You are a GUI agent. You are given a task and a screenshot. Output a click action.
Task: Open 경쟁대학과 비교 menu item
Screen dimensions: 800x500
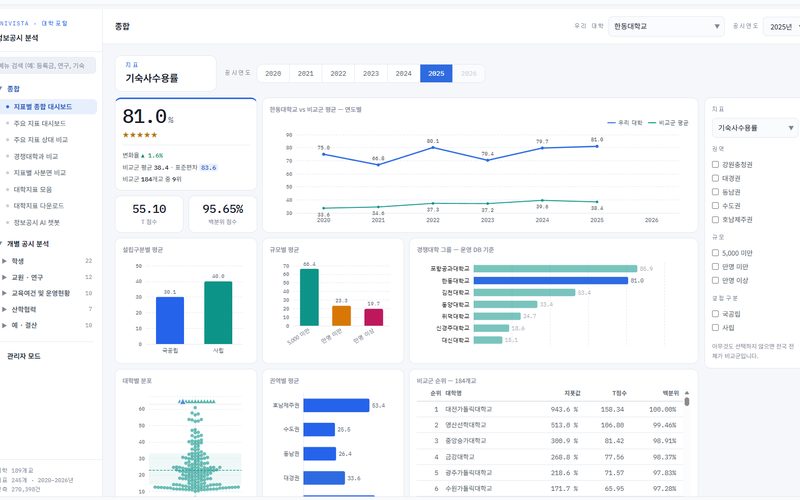36,156
